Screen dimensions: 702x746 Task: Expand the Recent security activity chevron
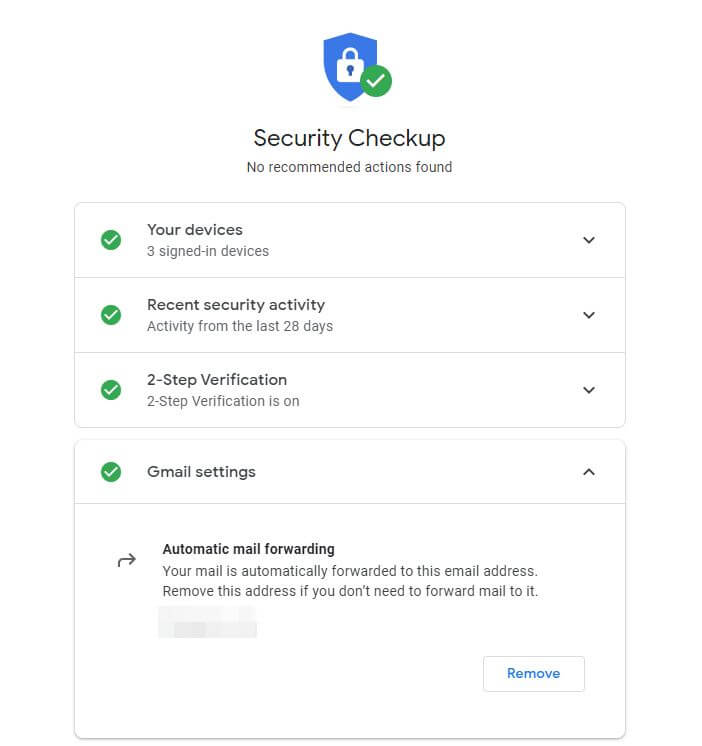point(589,315)
